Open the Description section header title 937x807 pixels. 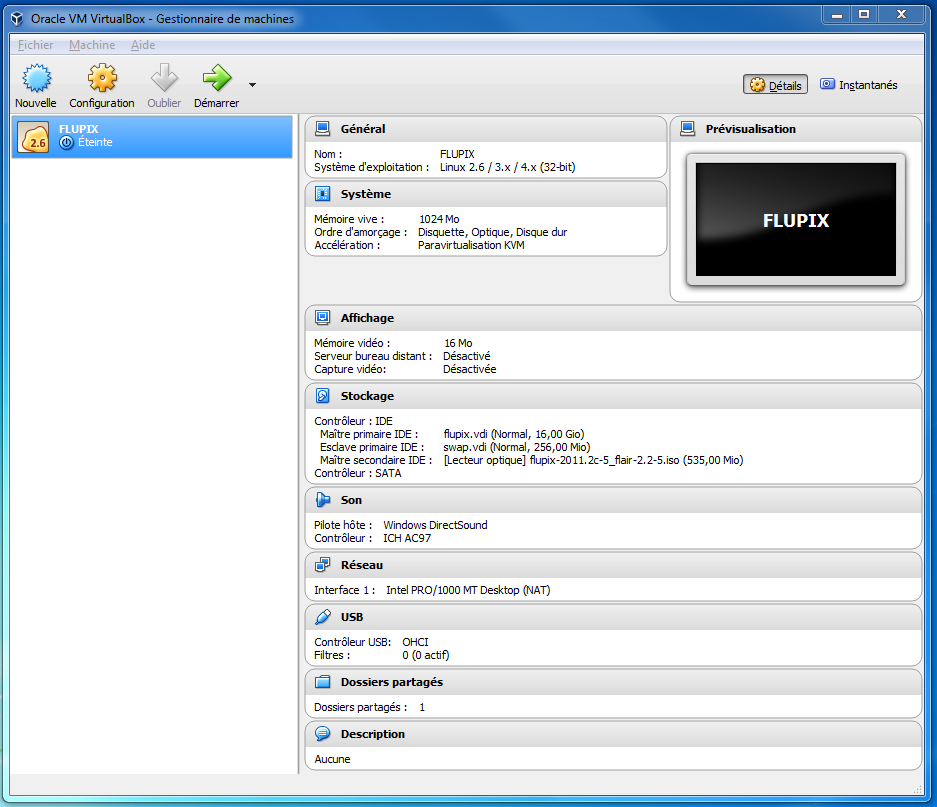click(x=373, y=734)
